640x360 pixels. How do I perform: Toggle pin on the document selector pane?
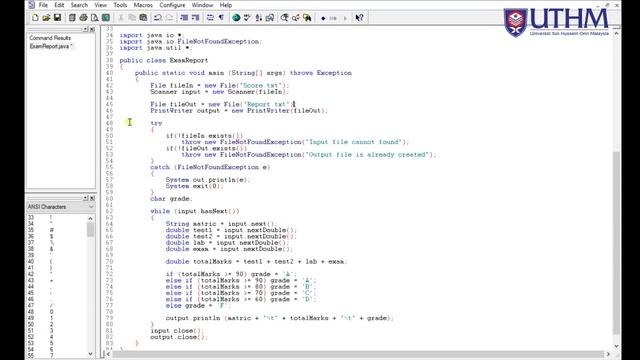tap(85, 29)
